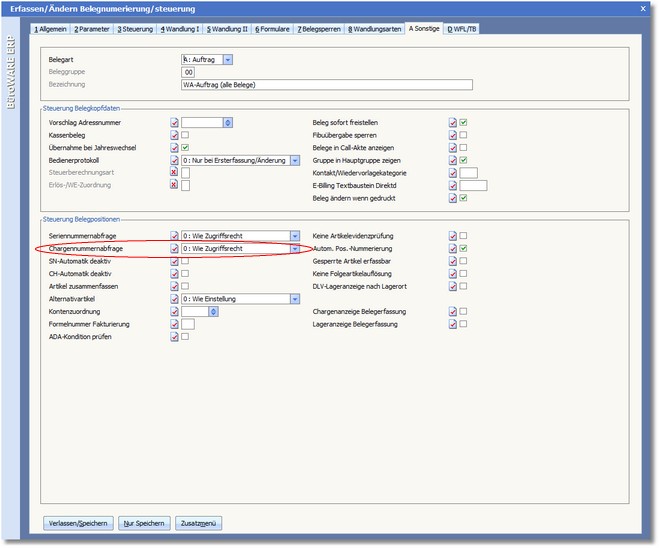Click the edit icon beside Fibuübergabe sperren

click(453, 135)
